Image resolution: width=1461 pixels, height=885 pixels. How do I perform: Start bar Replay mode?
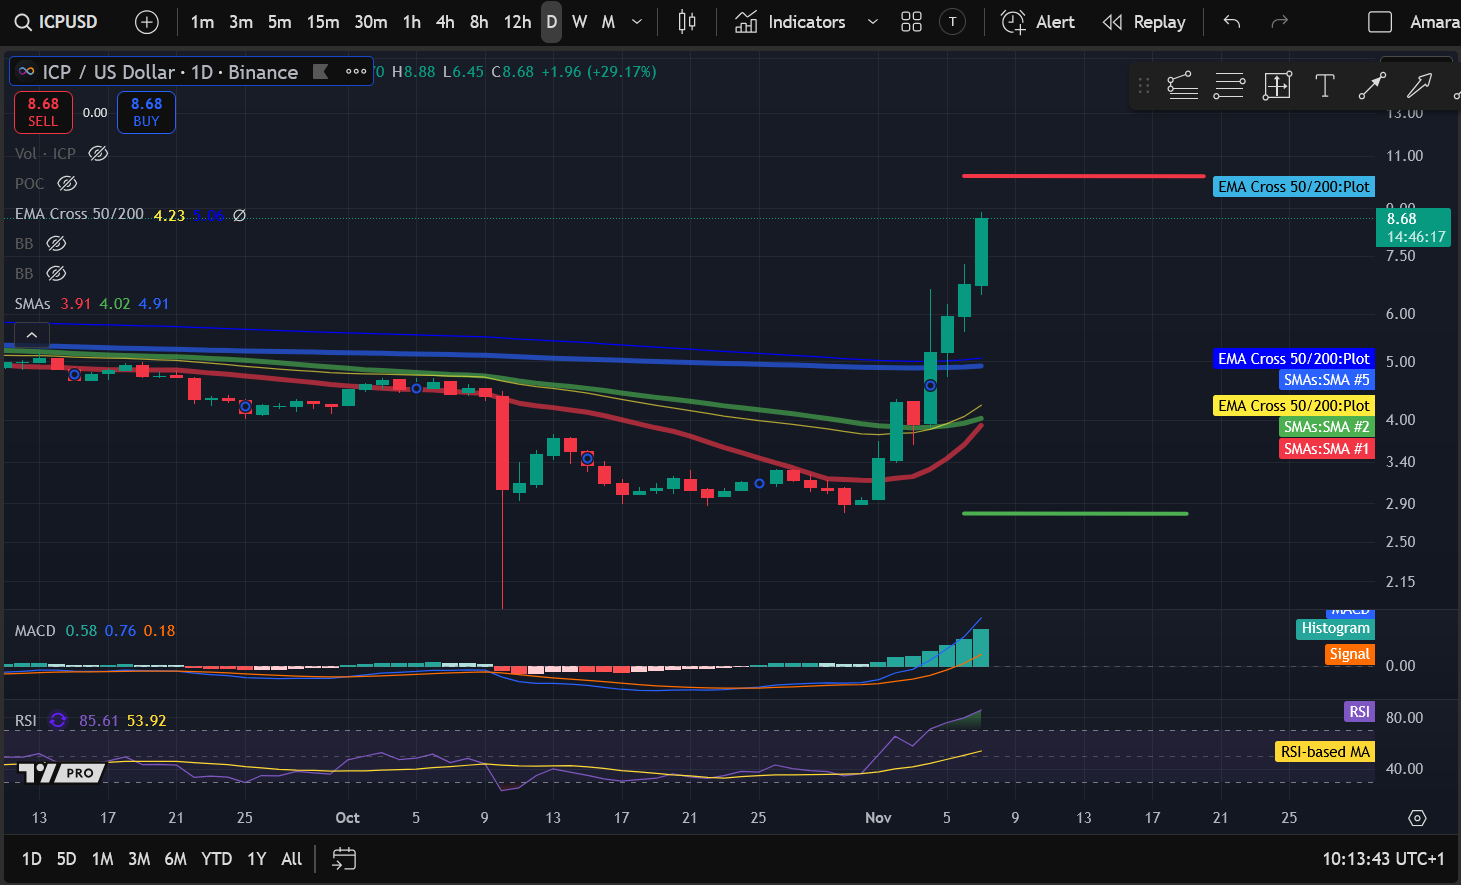point(1144,21)
